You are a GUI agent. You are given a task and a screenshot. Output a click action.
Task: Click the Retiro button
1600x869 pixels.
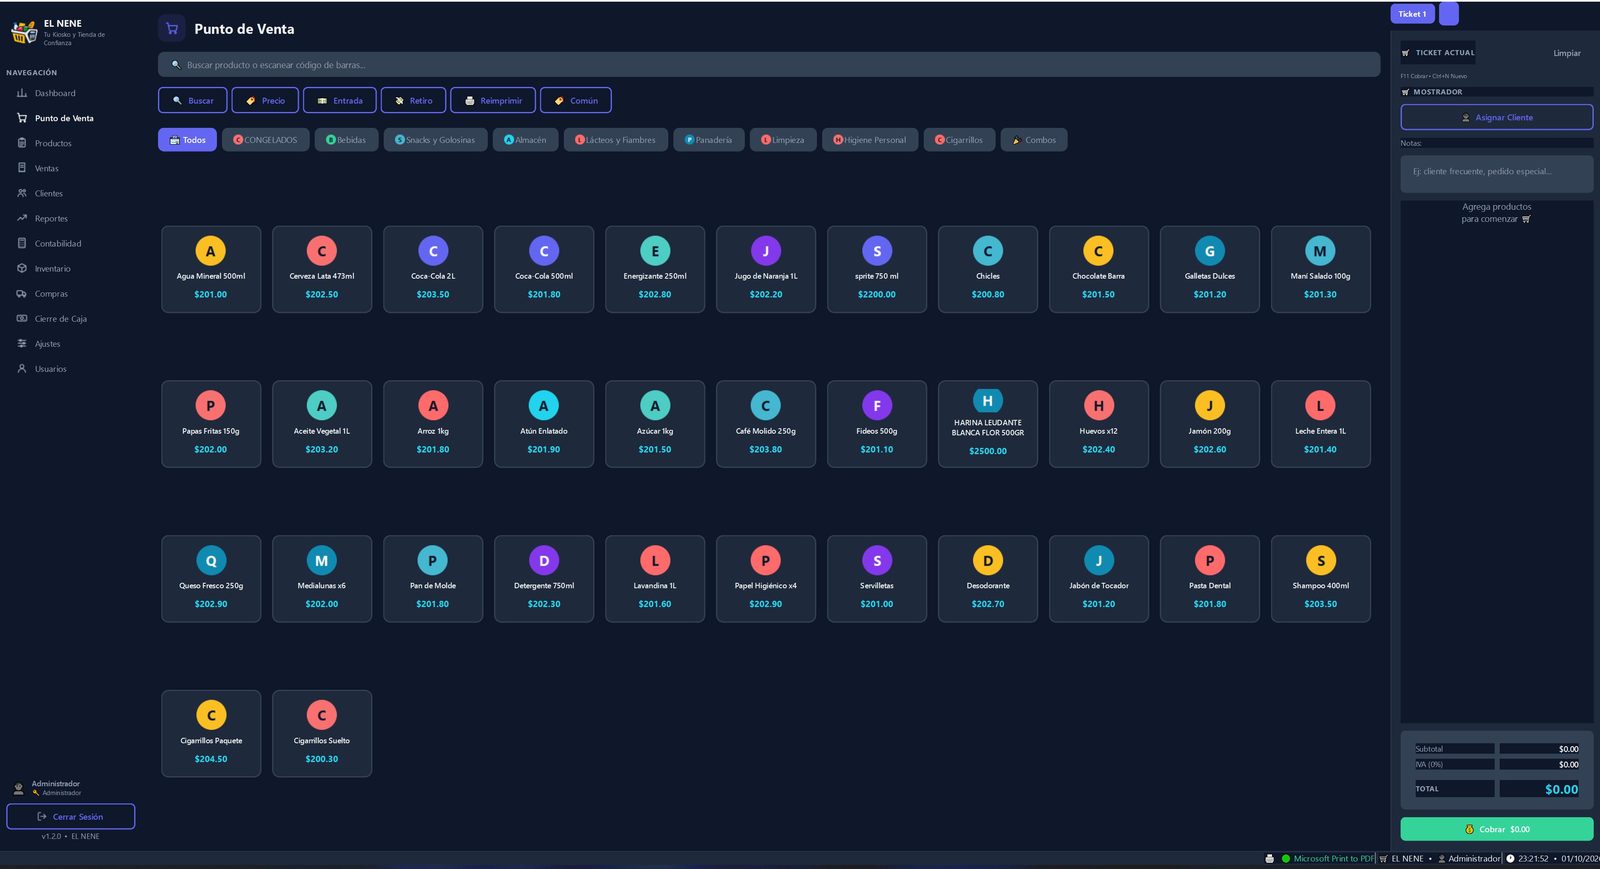pos(413,100)
